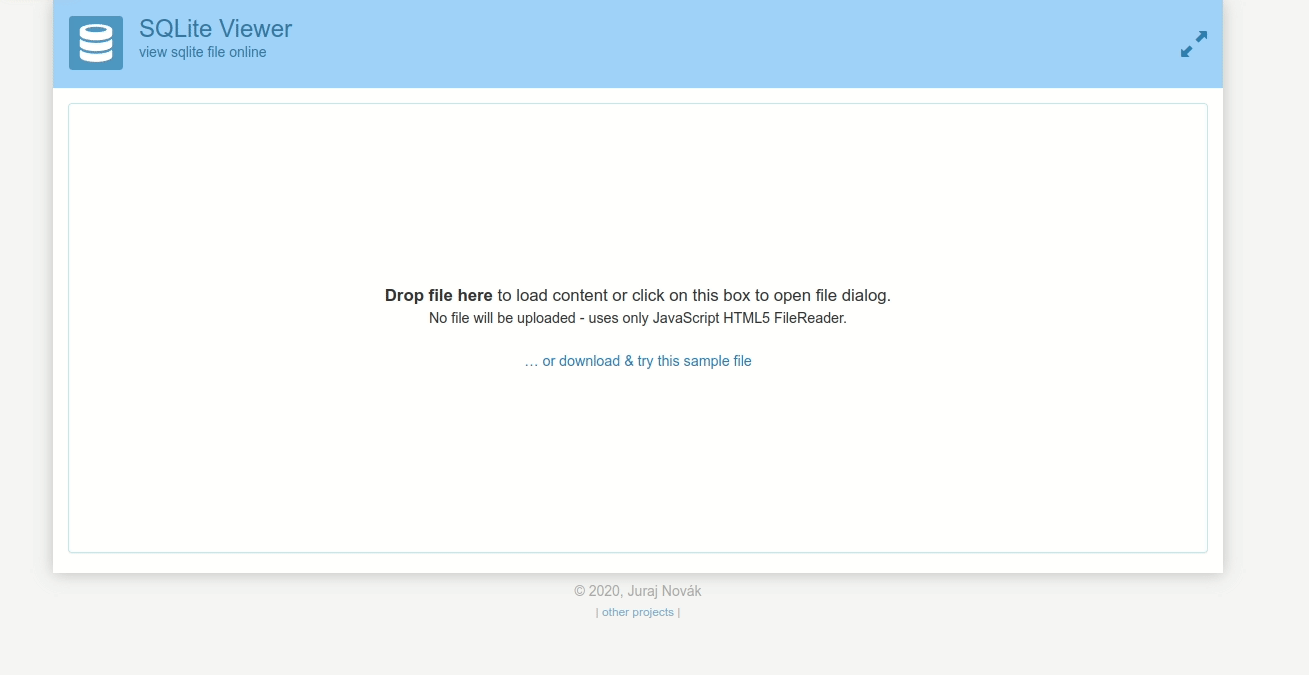Click the ellipsis before the sample file link
Image resolution: width=1309 pixels, height=675 pixels.
[x=531, y=361]
